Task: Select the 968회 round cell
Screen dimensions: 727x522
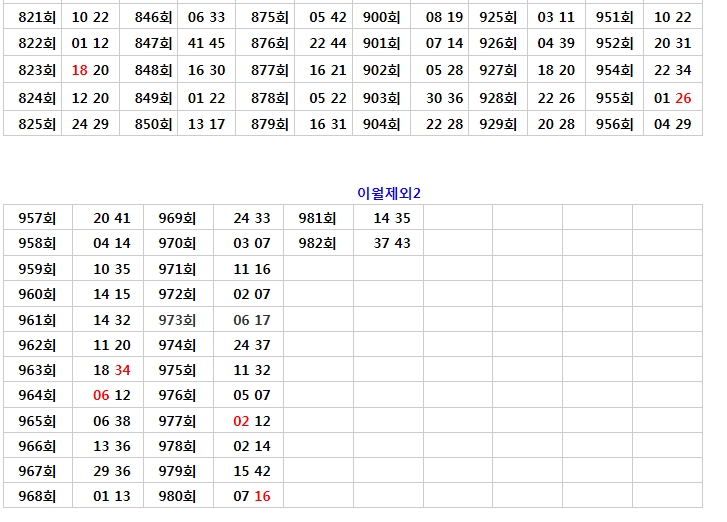Action: pos(37,496)
